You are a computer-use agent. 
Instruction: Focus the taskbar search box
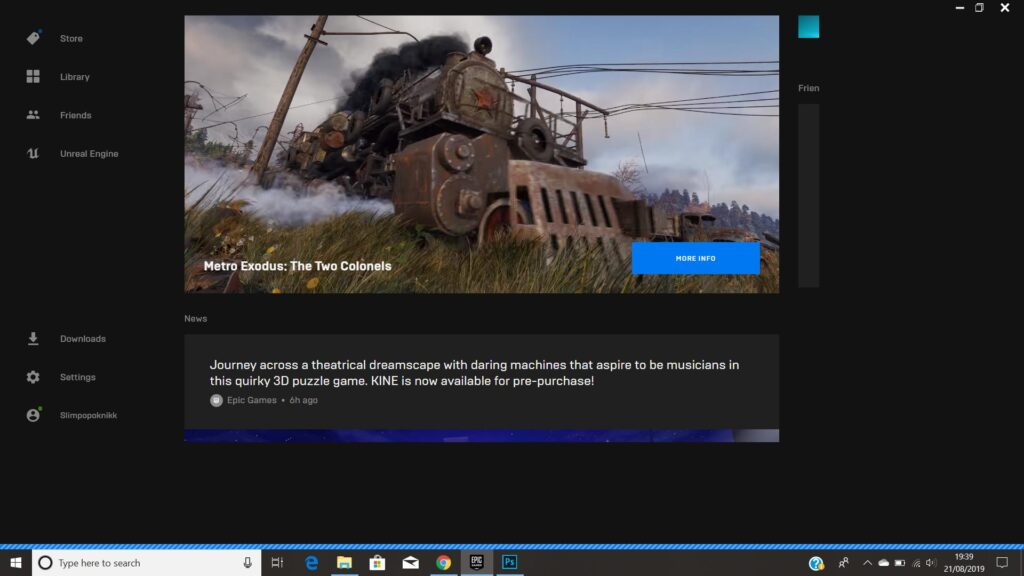coord(146,563)
